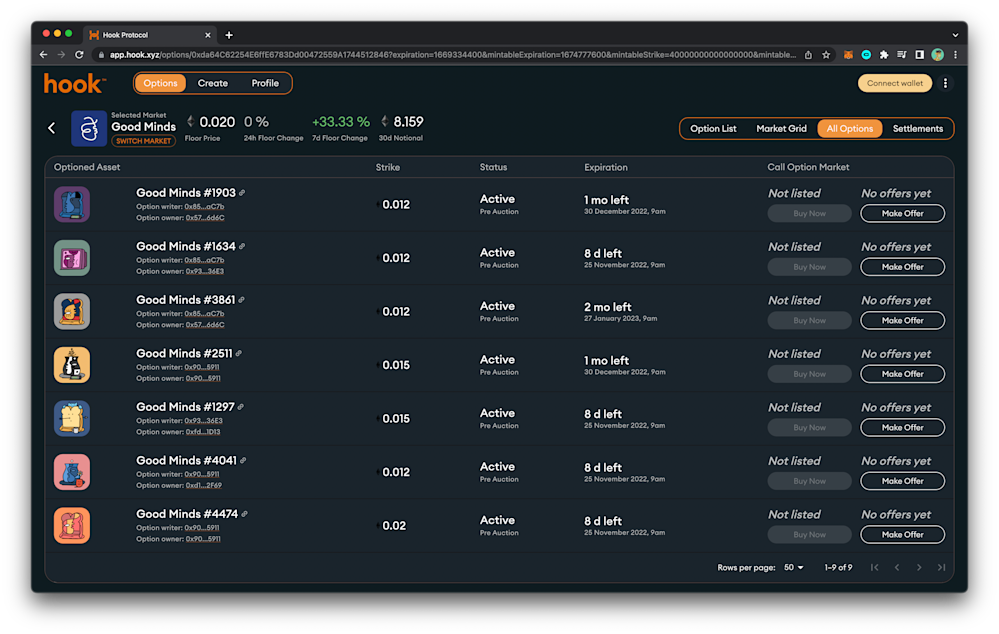Screen dimensions: 999x634
Task: Click the Connect wallet button
Action: (895, 83)
